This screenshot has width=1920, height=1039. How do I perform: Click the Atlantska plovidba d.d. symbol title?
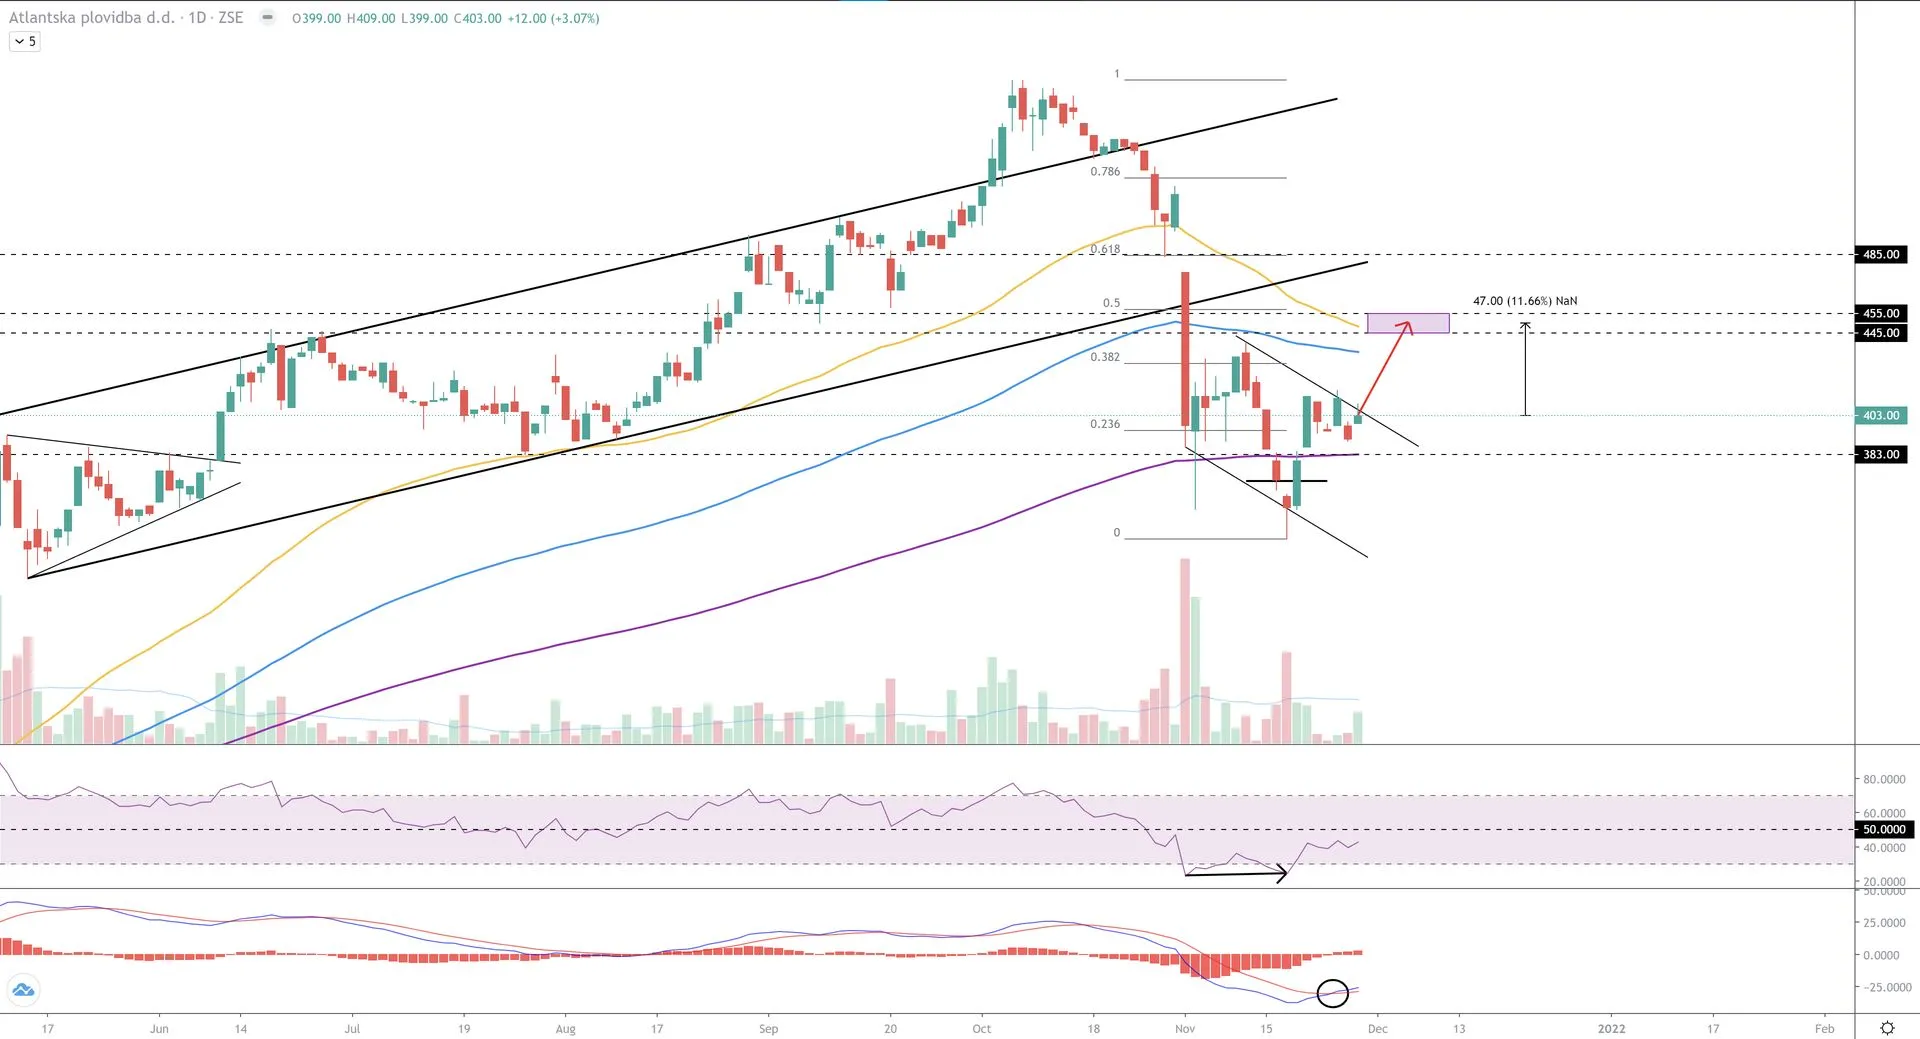tap(91, 18)
